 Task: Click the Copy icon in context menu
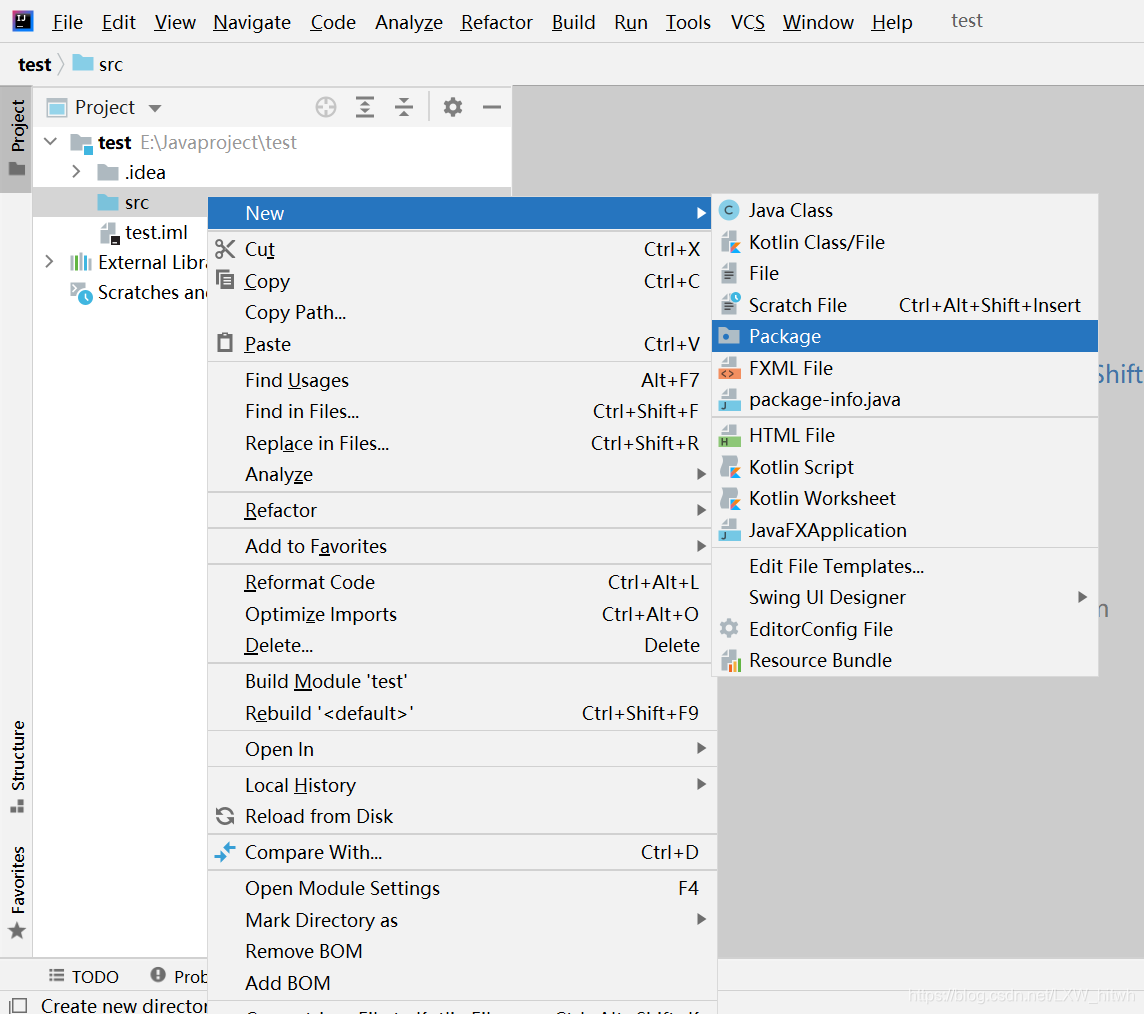225,280
